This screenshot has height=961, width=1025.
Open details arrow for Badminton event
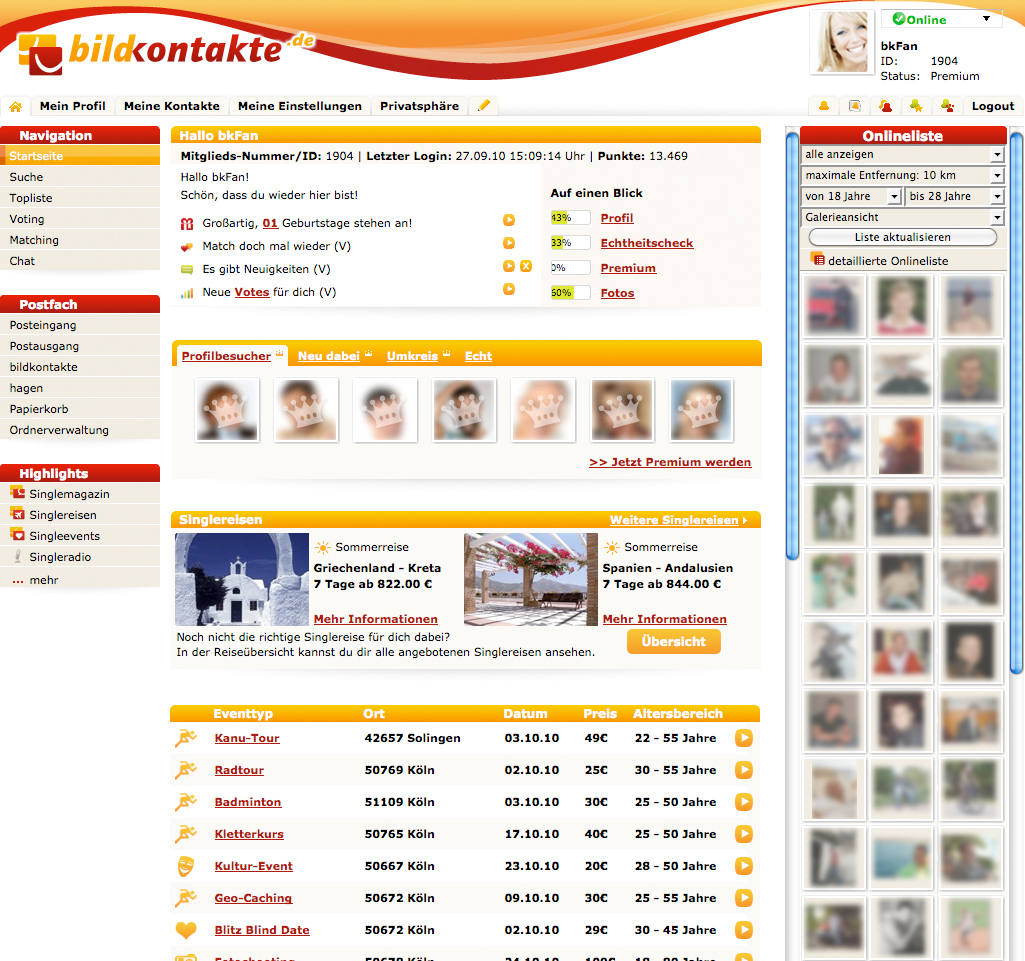click(744, 802)
